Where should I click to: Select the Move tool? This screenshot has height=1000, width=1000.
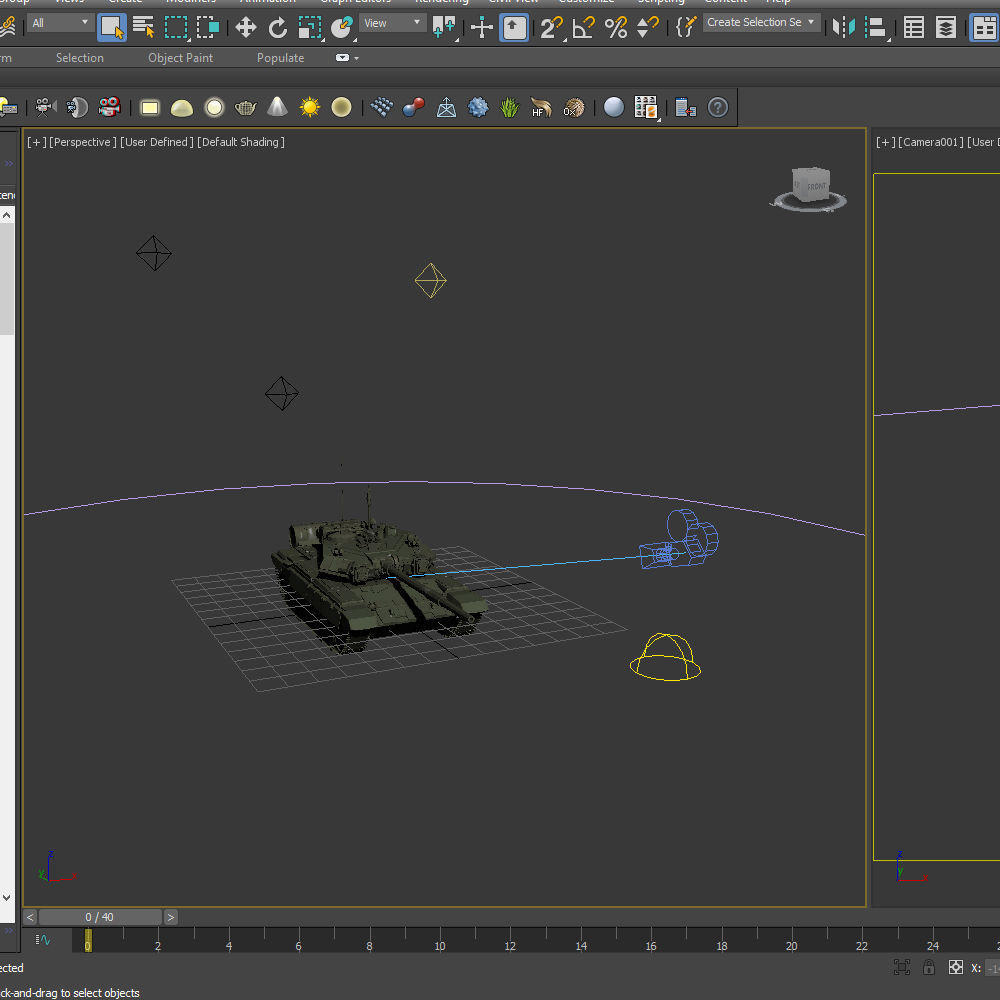(246, 27)
